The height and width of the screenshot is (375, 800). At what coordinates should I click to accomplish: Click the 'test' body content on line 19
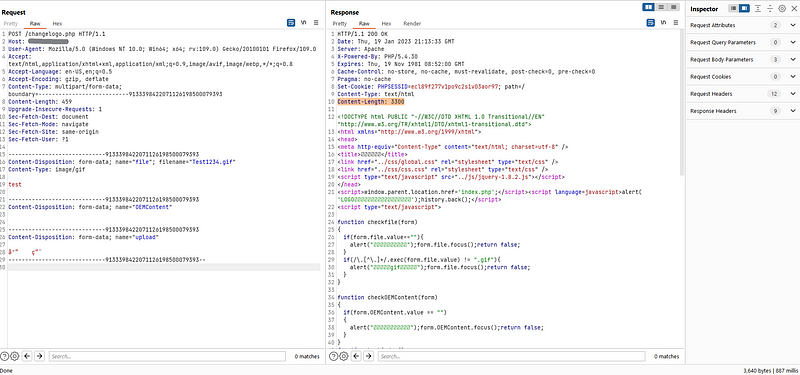tap(15, 185)
